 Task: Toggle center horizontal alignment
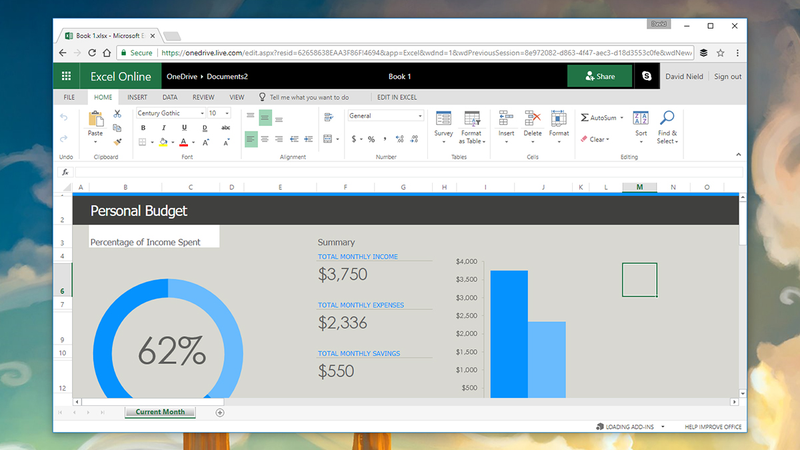(265, 139)
